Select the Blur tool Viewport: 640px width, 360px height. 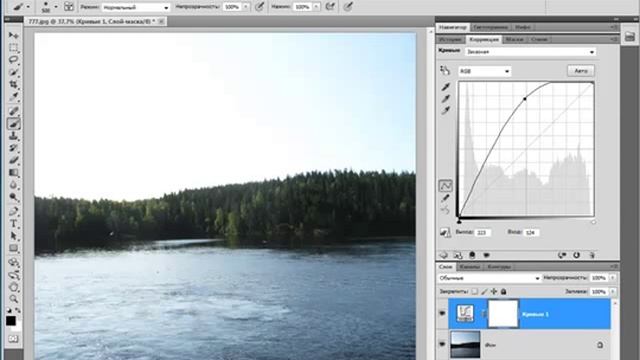pyautogui.click(x=13, y=185)
